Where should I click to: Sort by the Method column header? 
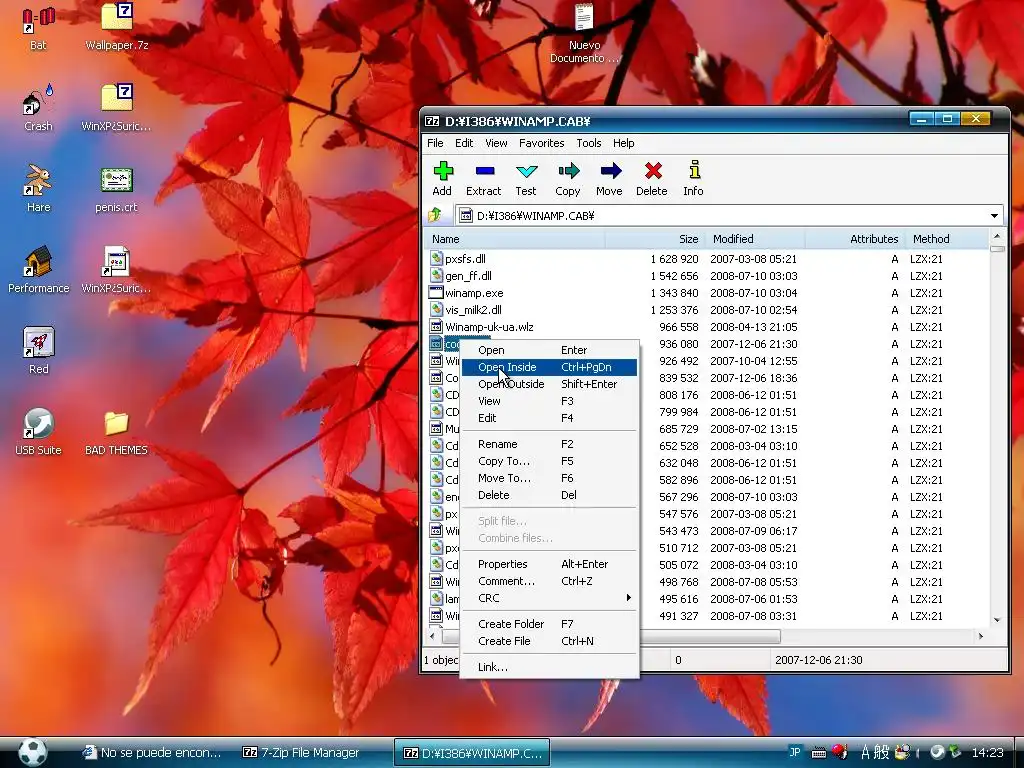(x=947, y=239)
